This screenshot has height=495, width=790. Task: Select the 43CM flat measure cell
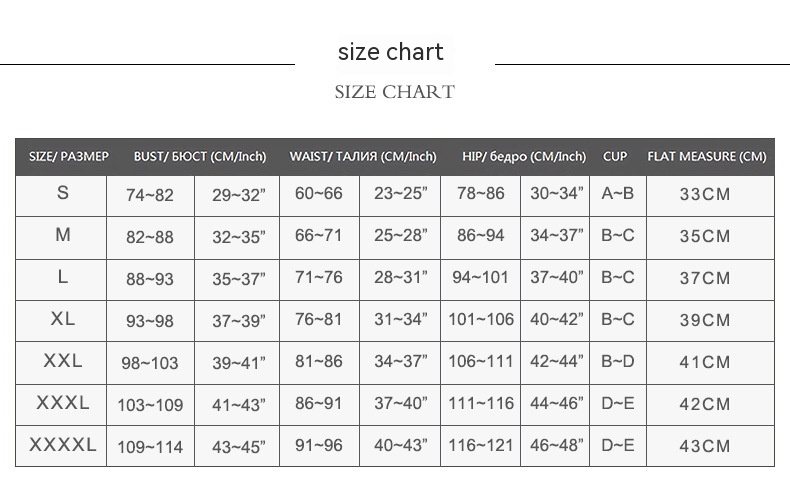[705, 446]
